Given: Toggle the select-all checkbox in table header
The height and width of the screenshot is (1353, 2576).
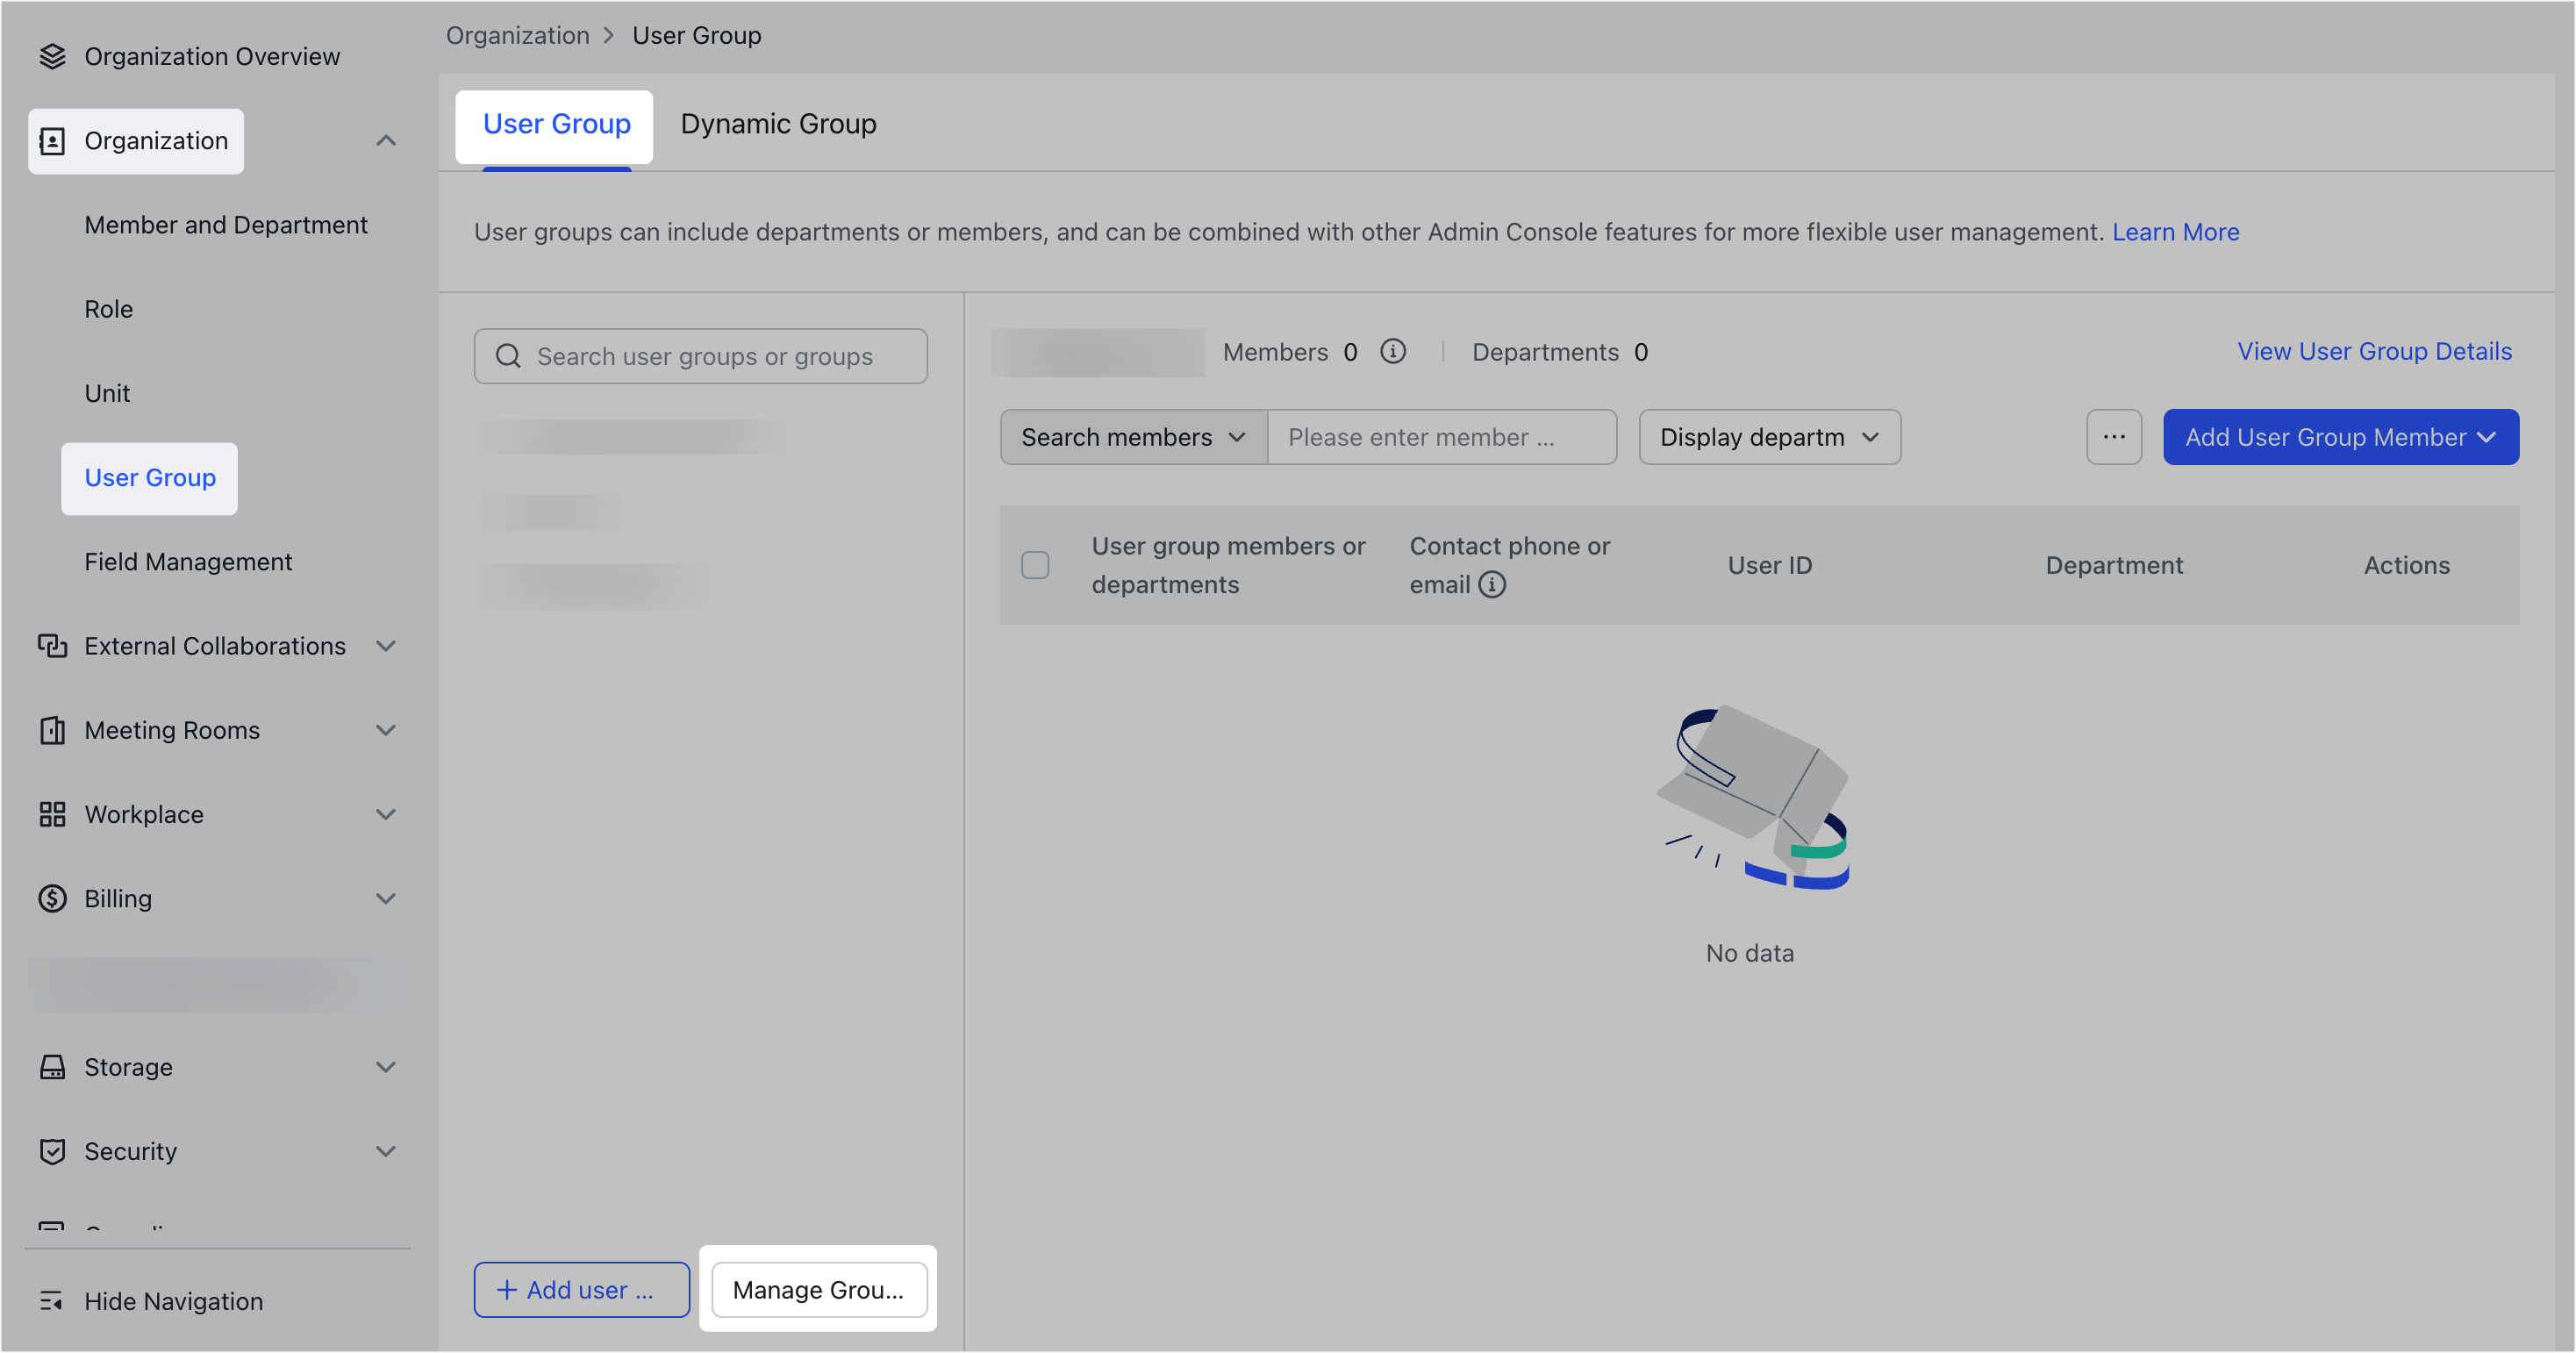Looking at the screenshot, I should pos(1035,565).
